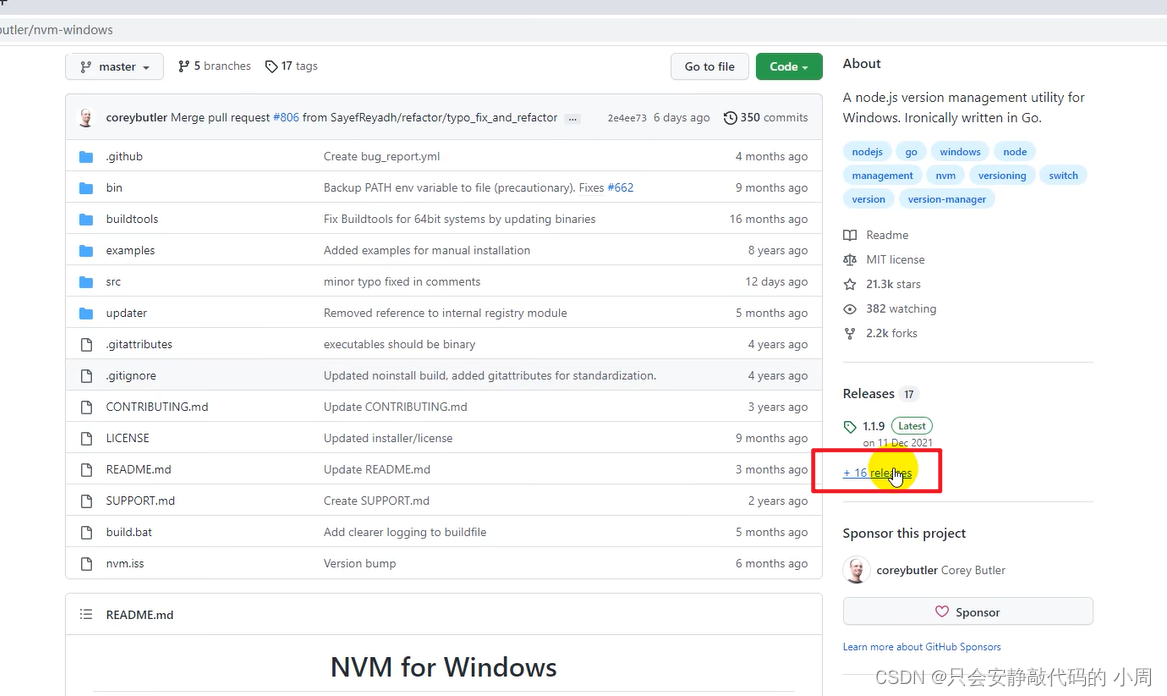View the 350 commits history
The width and height of the screenshot is (1167, 696).
pyautogui.click(x=766, y=117)
